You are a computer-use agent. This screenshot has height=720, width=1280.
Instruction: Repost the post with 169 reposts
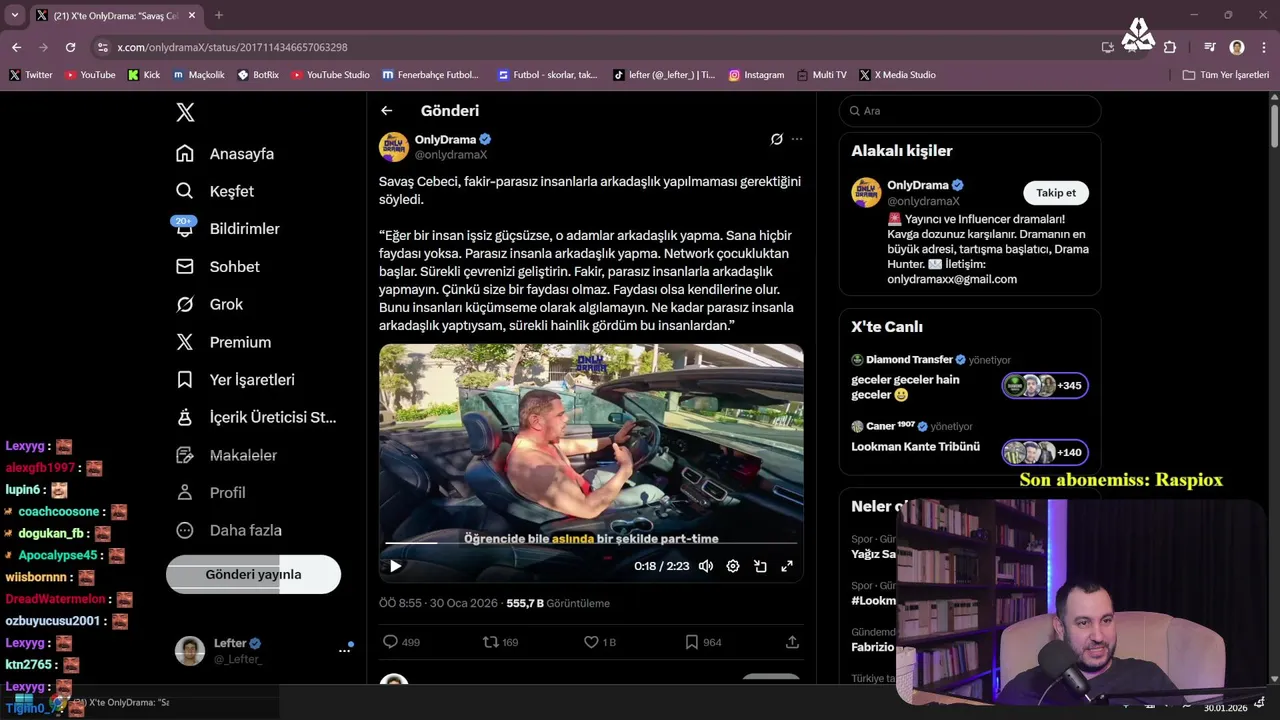(x=490, y=642)
